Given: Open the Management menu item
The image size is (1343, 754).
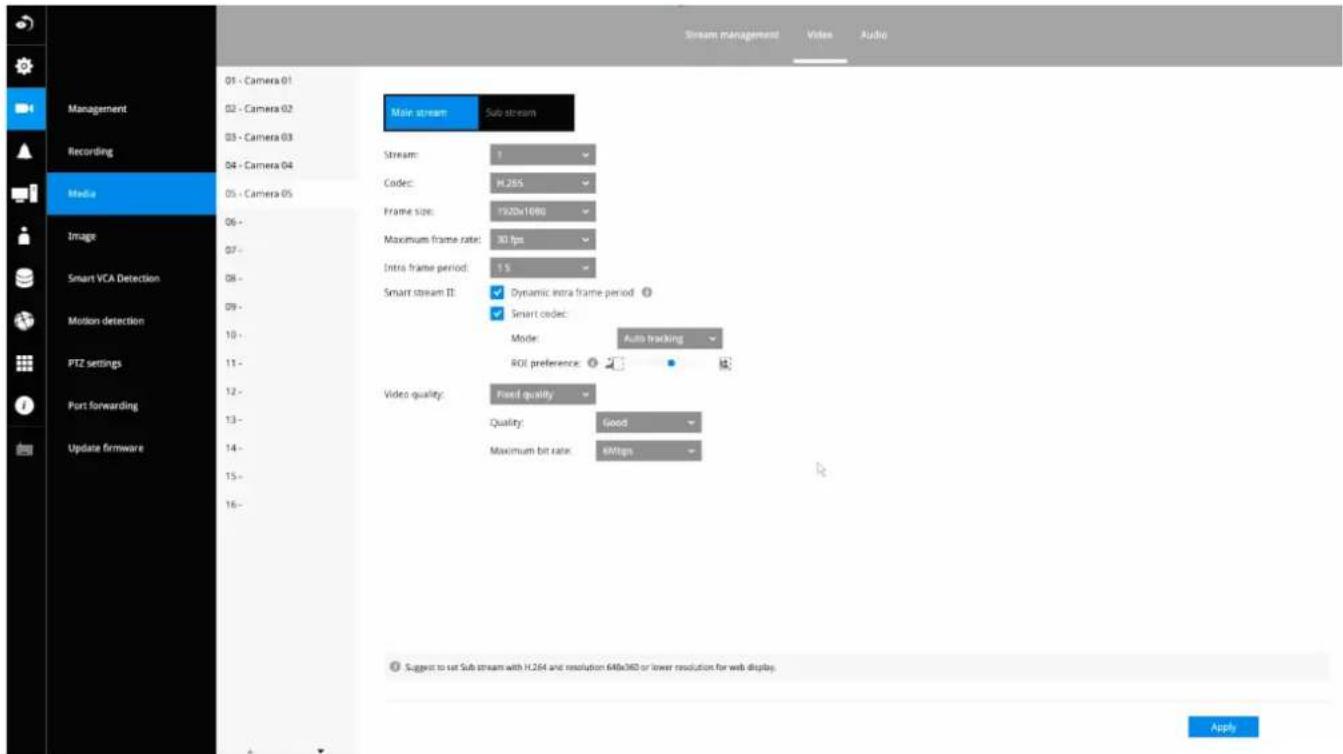Looking at the screenshot, I should (131, 109).
